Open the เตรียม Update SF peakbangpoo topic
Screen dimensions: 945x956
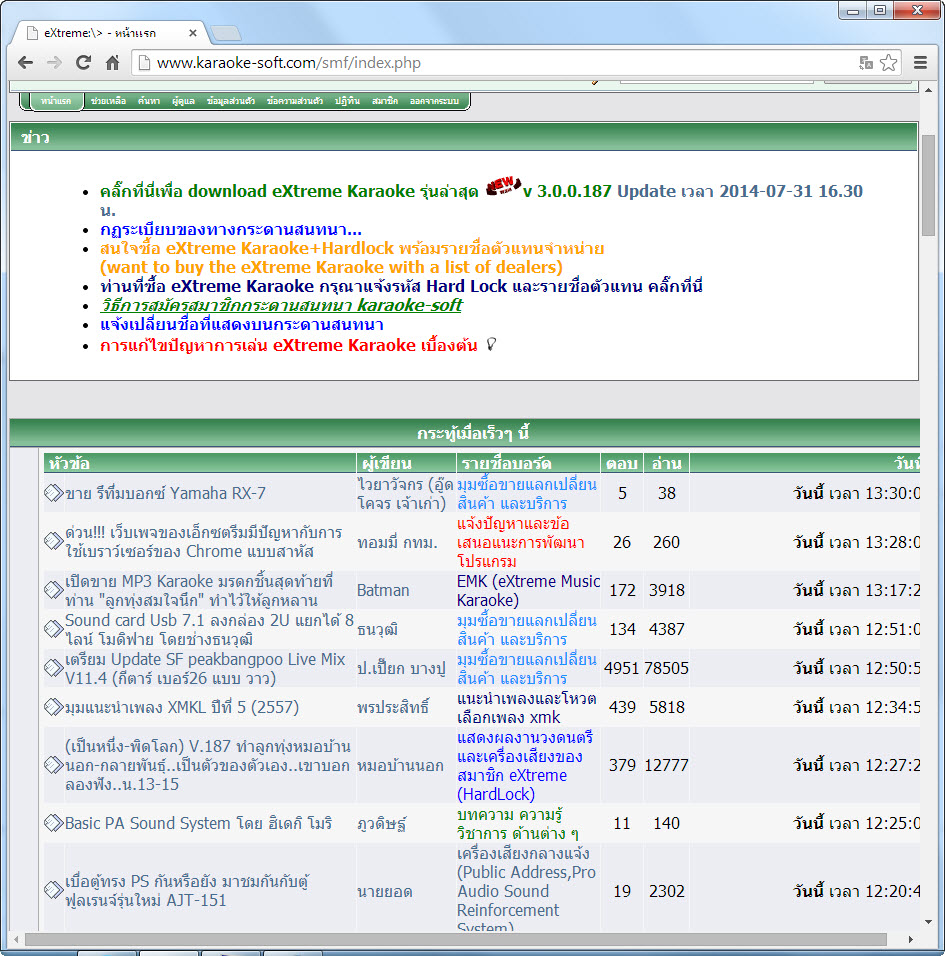(205, 668)
